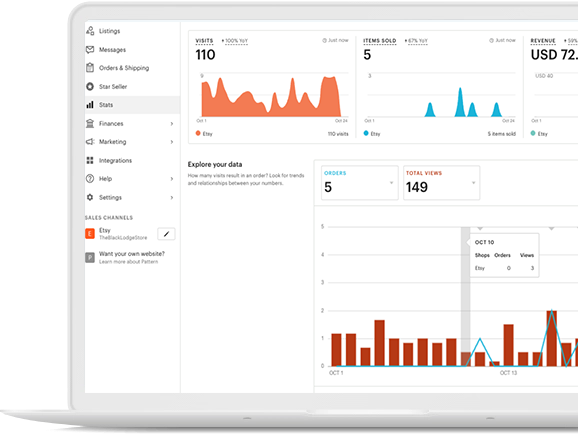Click the 5 items sold text

(502, 134)
